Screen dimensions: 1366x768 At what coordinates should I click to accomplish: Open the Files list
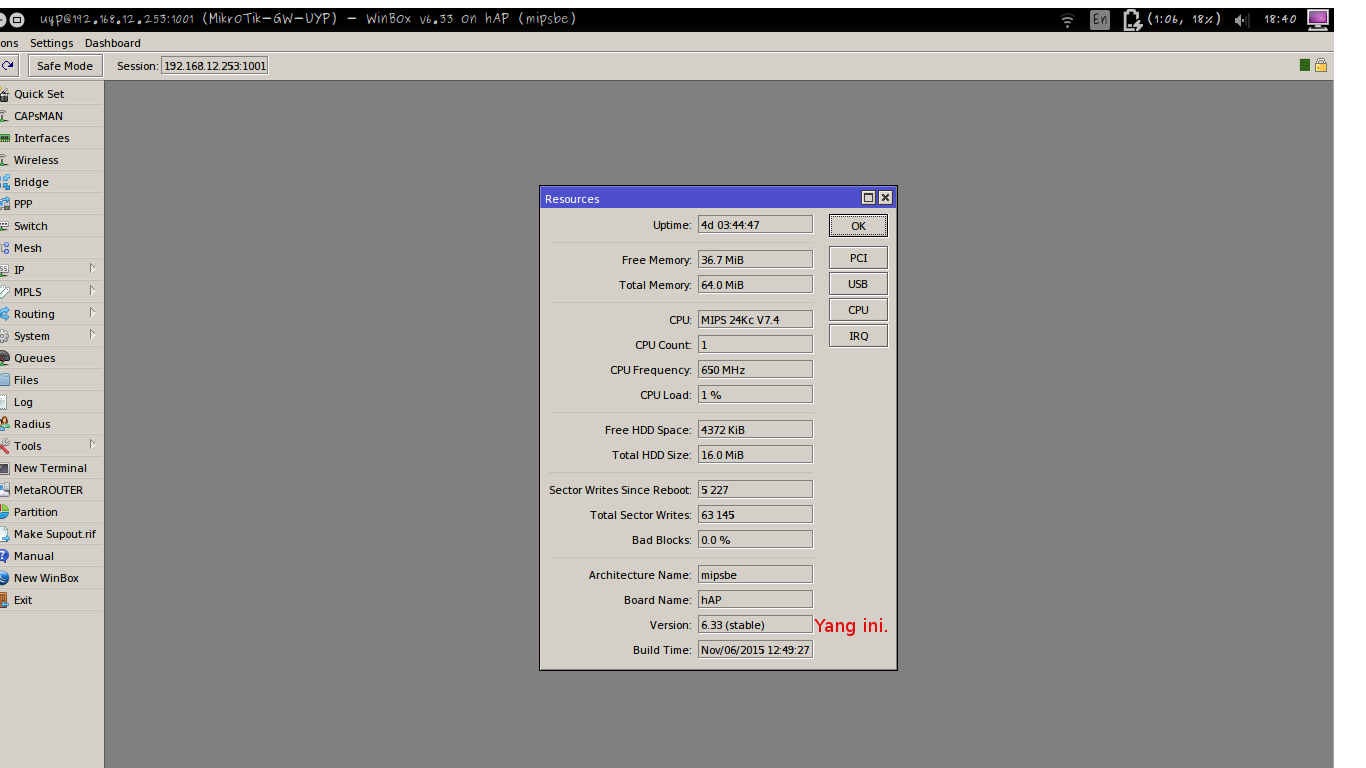point(51,380)
